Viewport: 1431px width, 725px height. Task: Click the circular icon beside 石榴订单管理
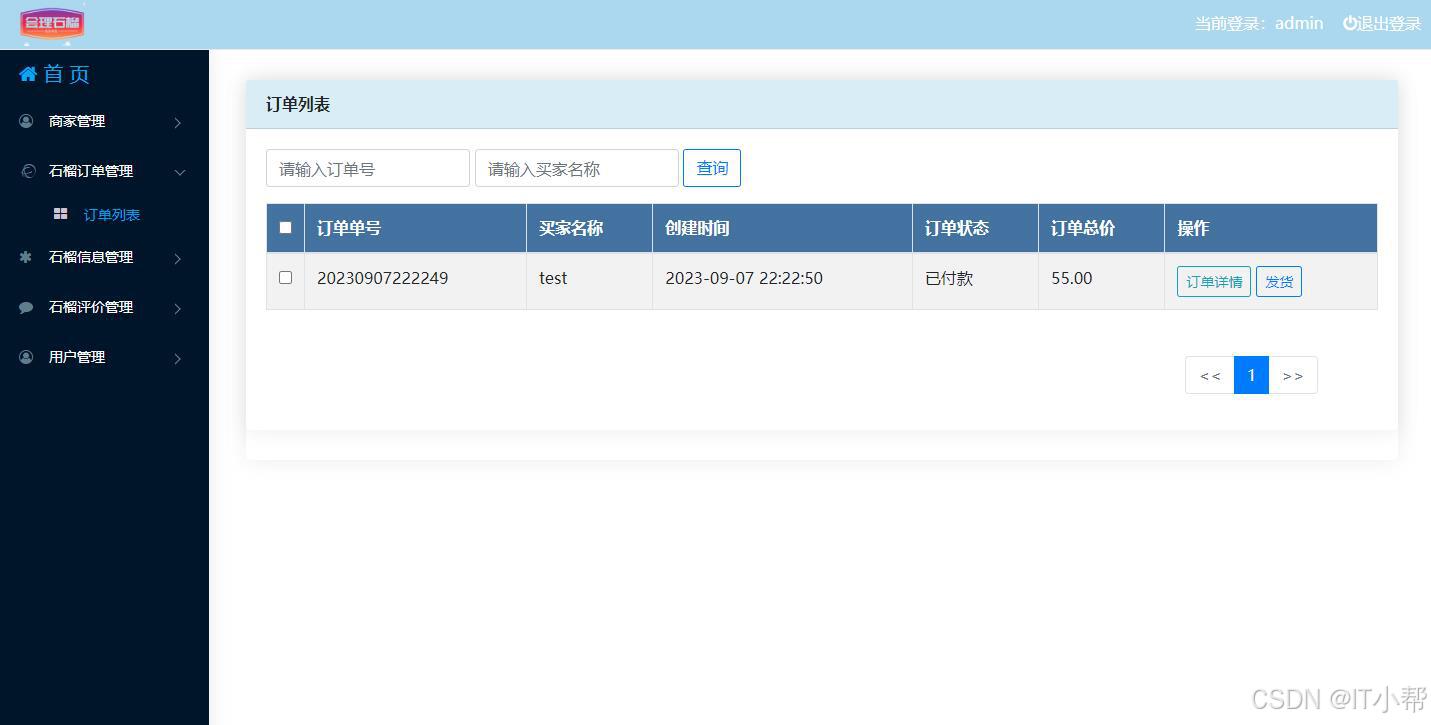[28, 171]
